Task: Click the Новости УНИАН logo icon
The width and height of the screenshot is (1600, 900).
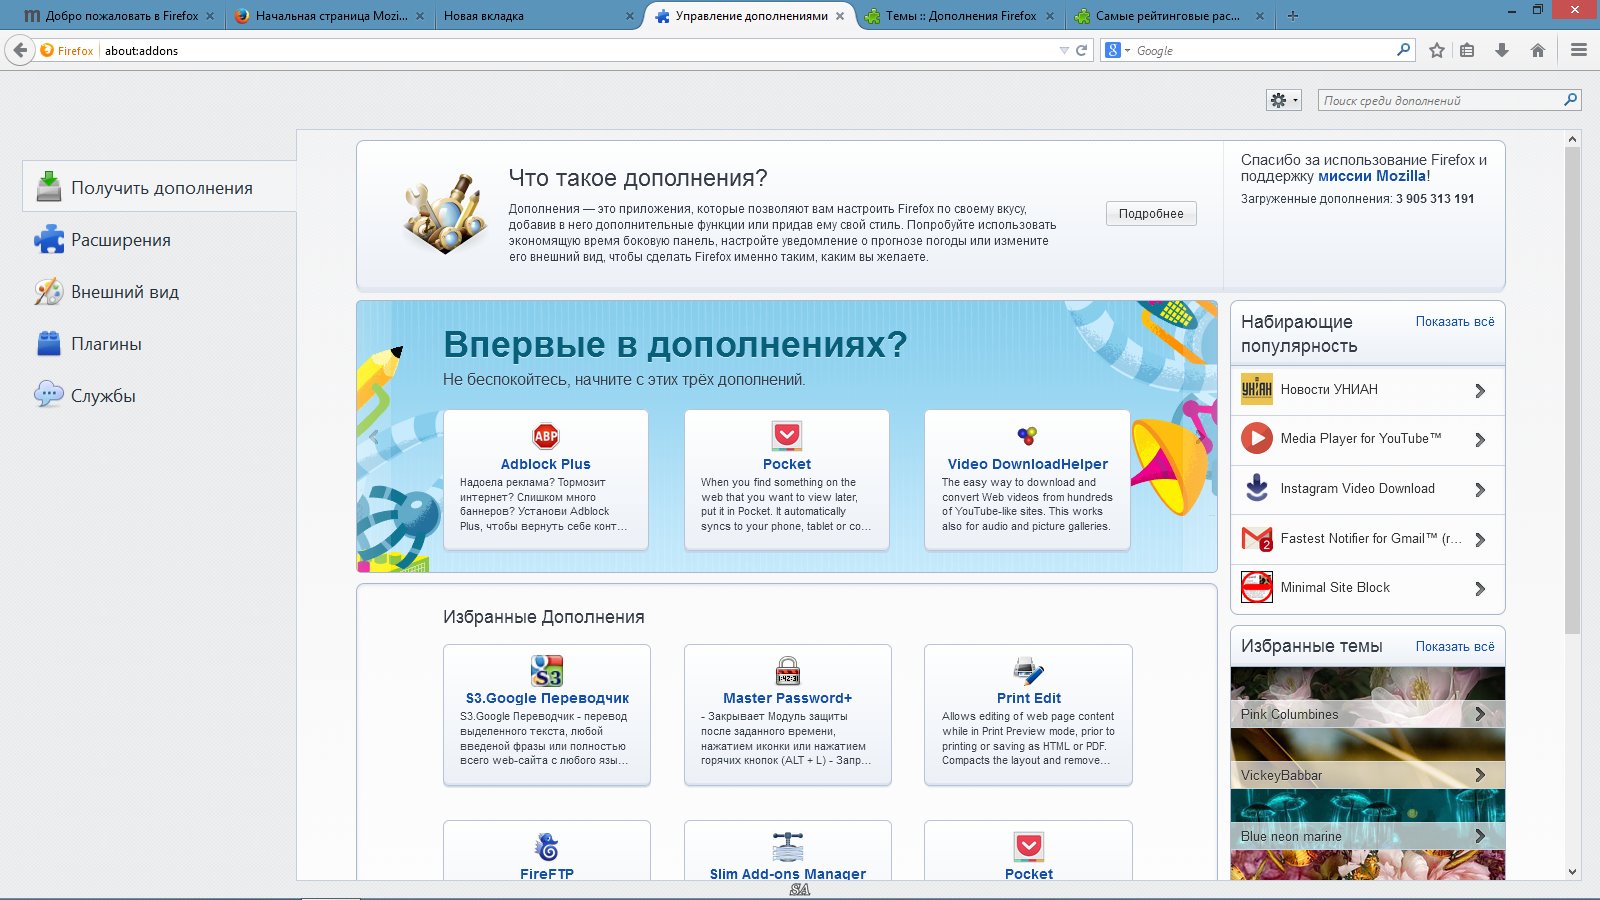Action: click(x=1257, y=389)
